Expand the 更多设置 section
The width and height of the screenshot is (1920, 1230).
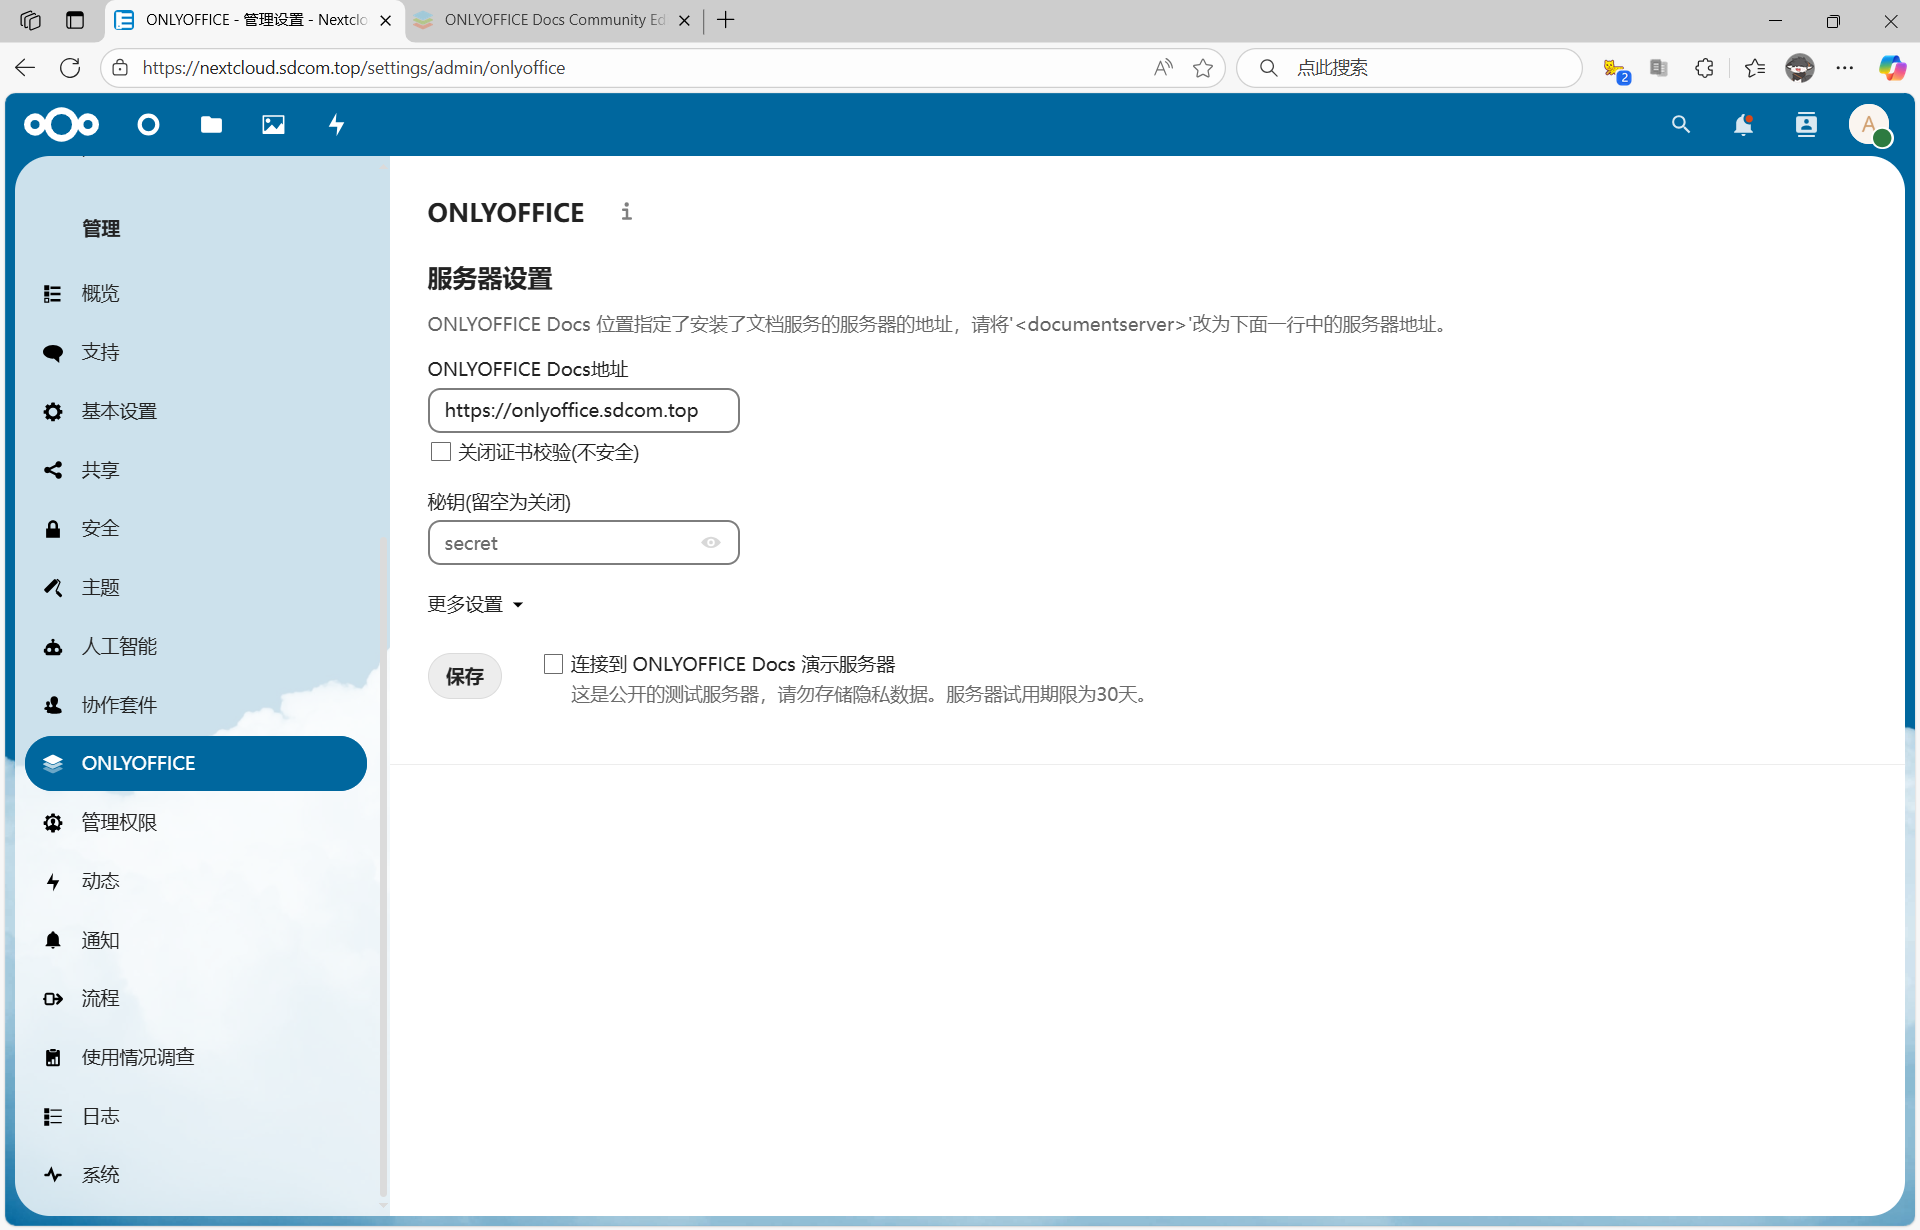475,604
